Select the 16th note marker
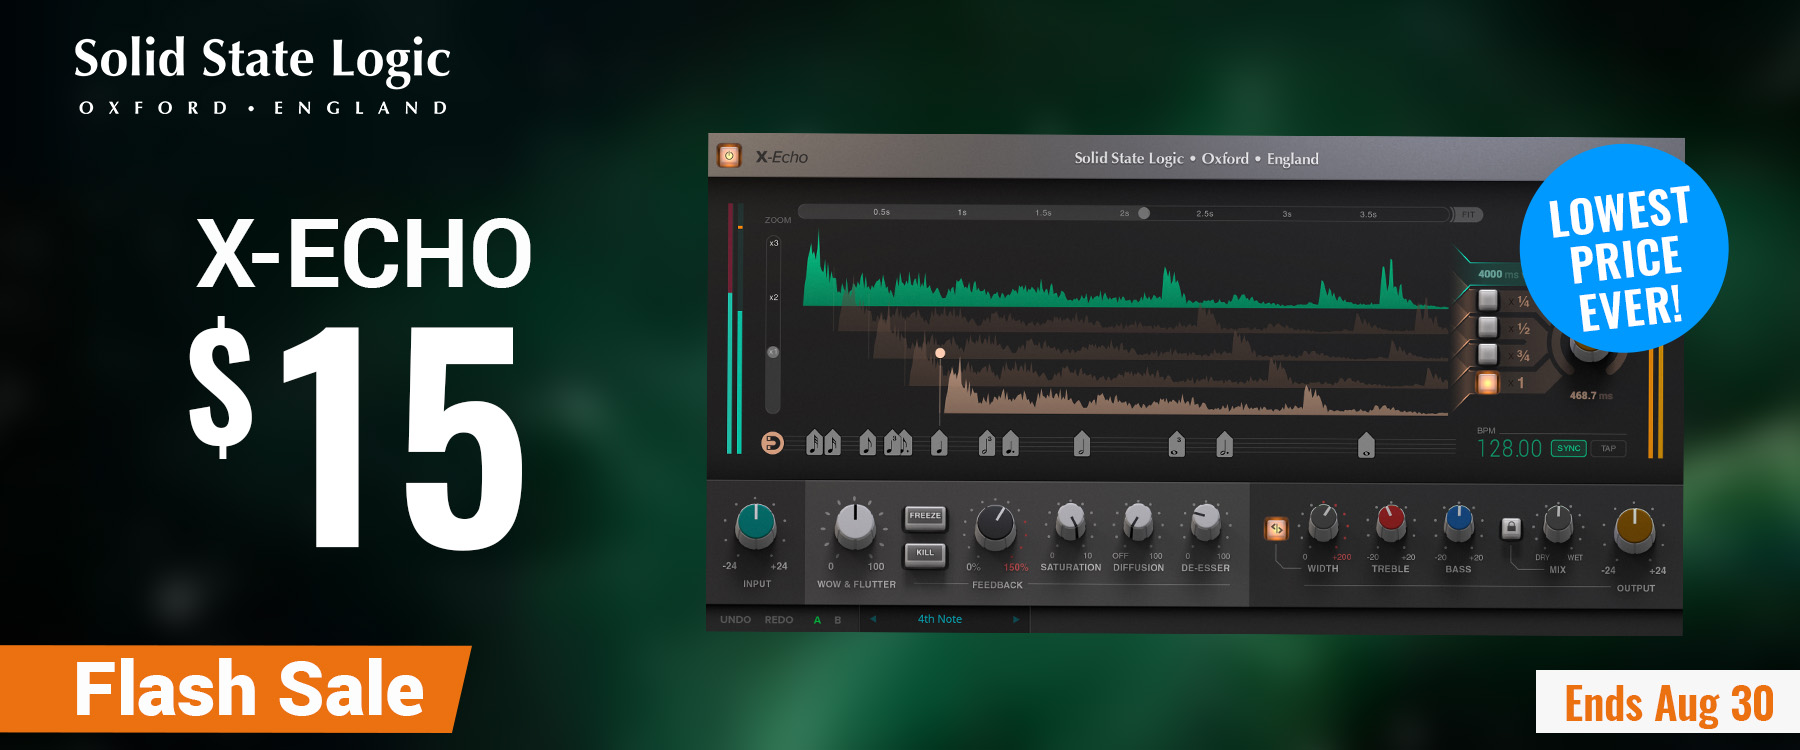Image resolution: width=1800 pixels, height=750 pixels. click(832, 442)
